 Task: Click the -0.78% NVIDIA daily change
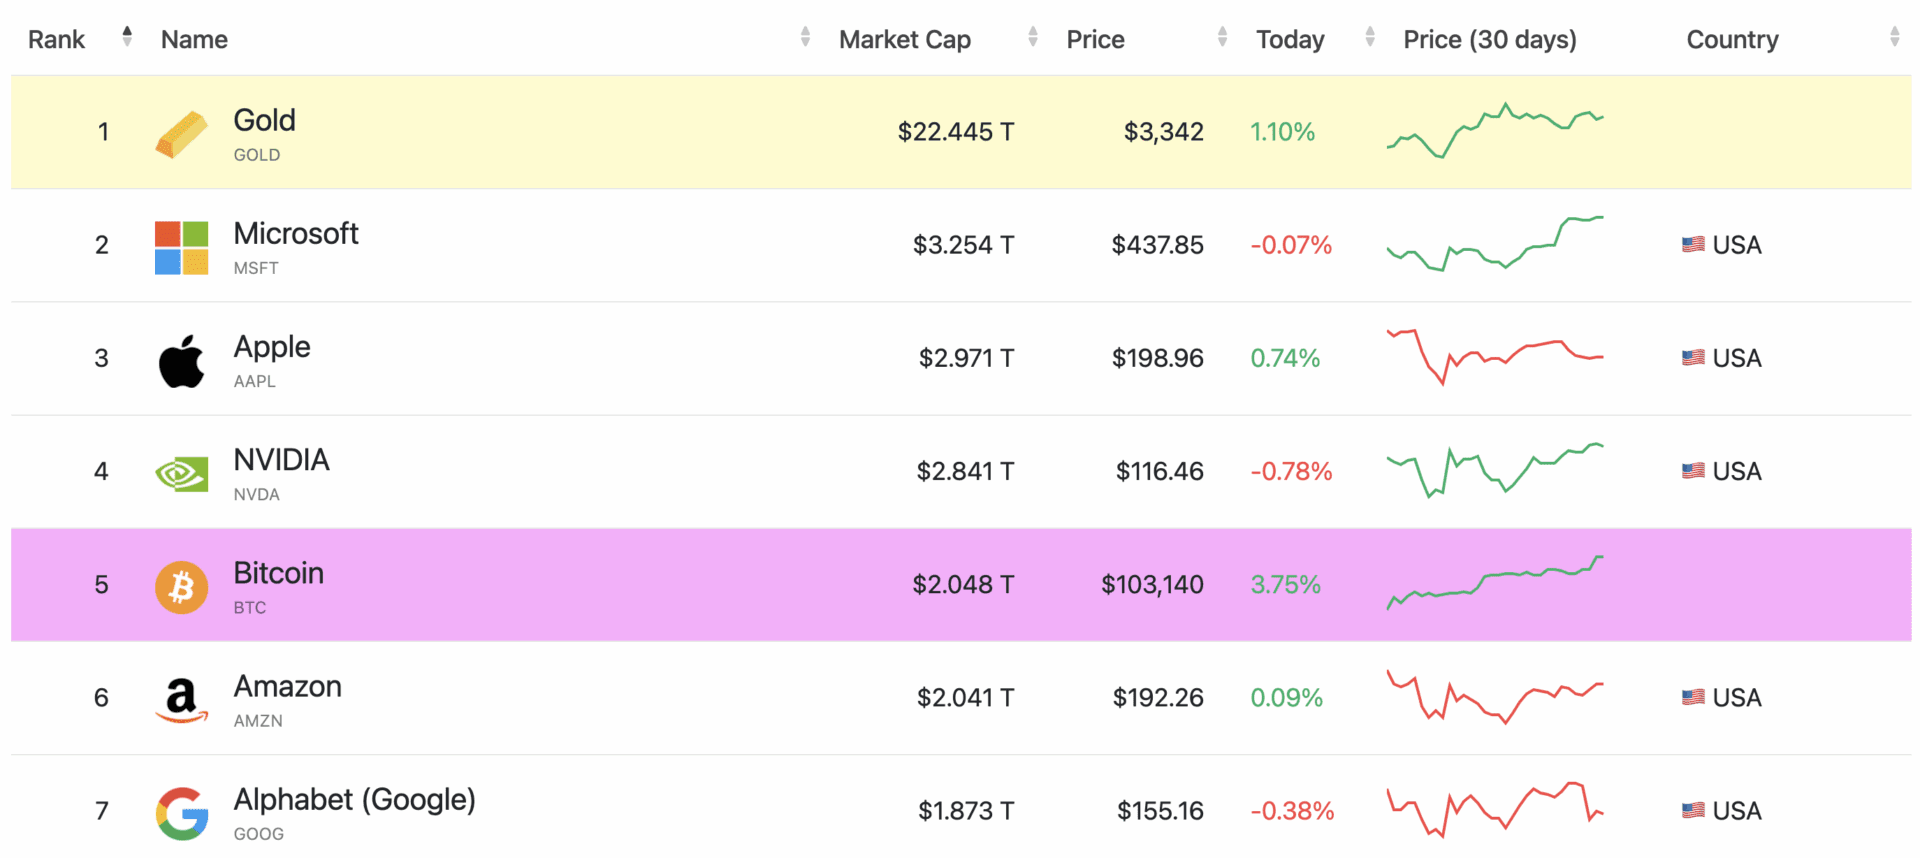click(x=1291, y=471)
